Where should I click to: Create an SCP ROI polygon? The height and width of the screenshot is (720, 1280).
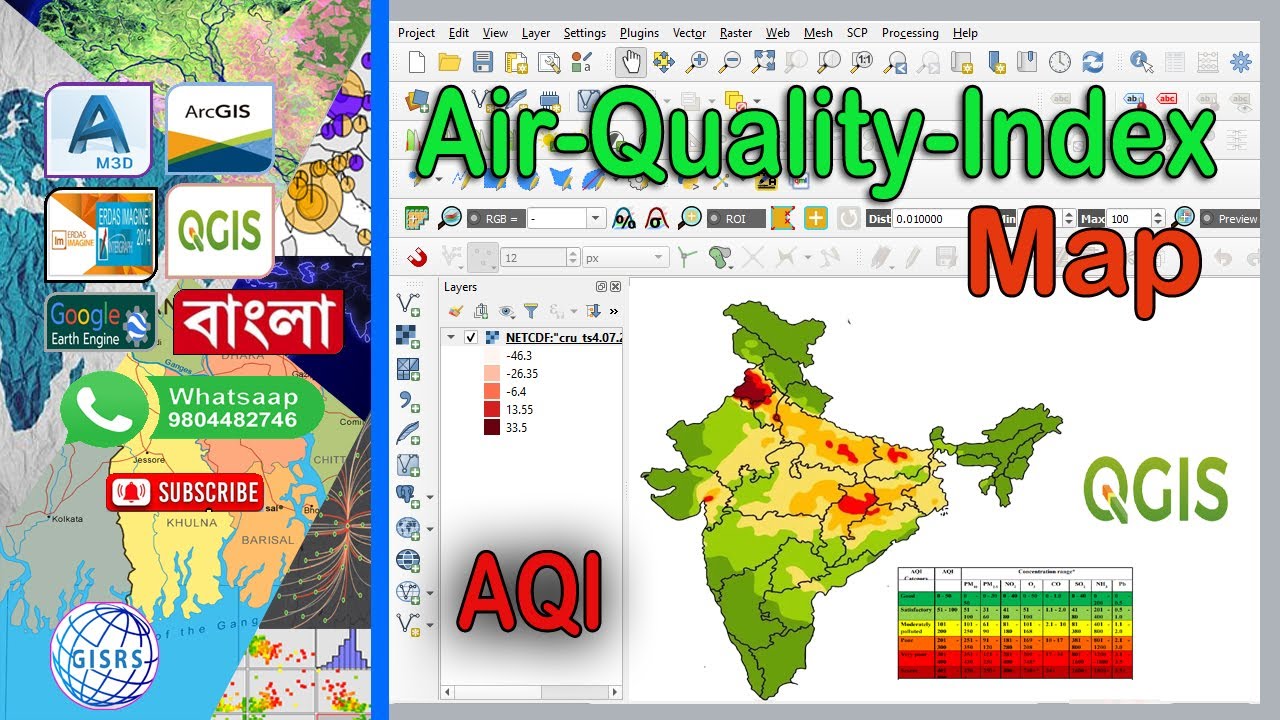(x=783, y=218)
